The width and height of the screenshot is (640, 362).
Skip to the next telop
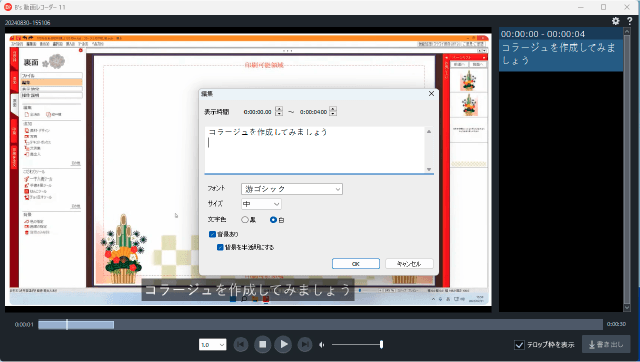[305, 344]
